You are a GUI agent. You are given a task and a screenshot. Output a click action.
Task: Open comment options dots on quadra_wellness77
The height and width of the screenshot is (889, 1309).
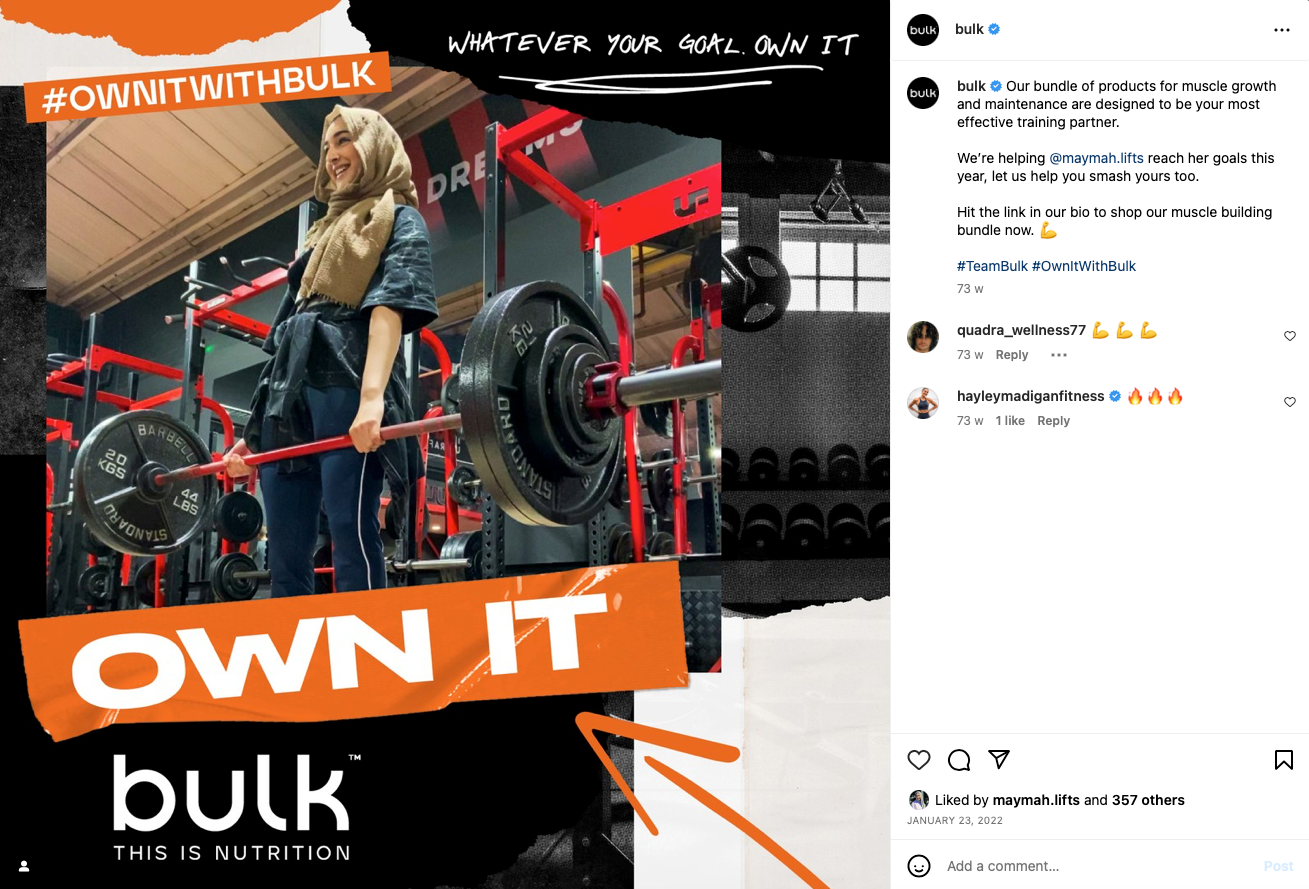tap(1059, 355)
